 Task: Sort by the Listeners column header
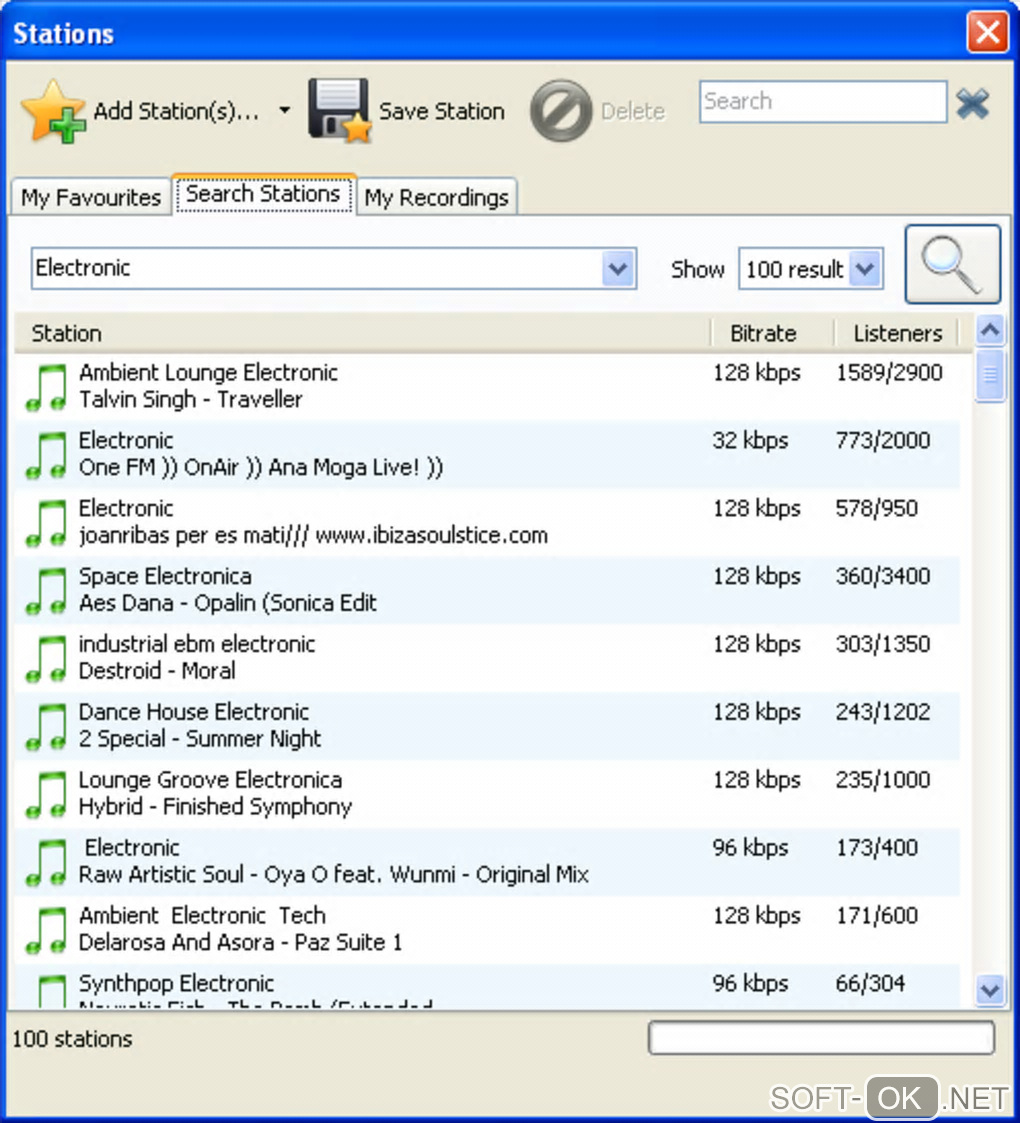click(x=896, y=333)
